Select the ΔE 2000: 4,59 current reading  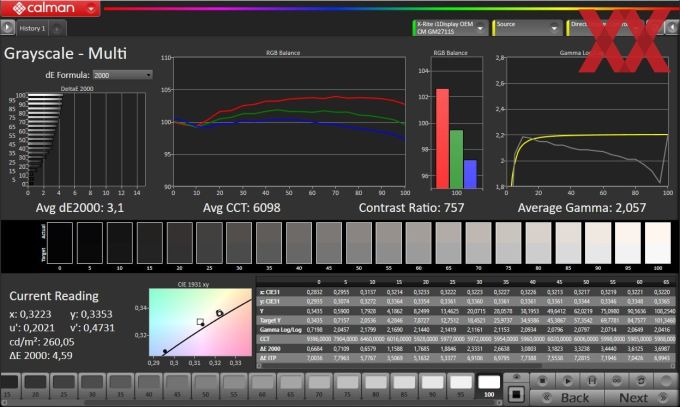[41, 355]
